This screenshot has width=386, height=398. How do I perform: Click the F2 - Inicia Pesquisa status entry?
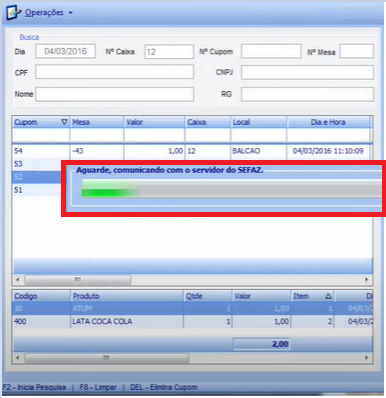(34, 387)
